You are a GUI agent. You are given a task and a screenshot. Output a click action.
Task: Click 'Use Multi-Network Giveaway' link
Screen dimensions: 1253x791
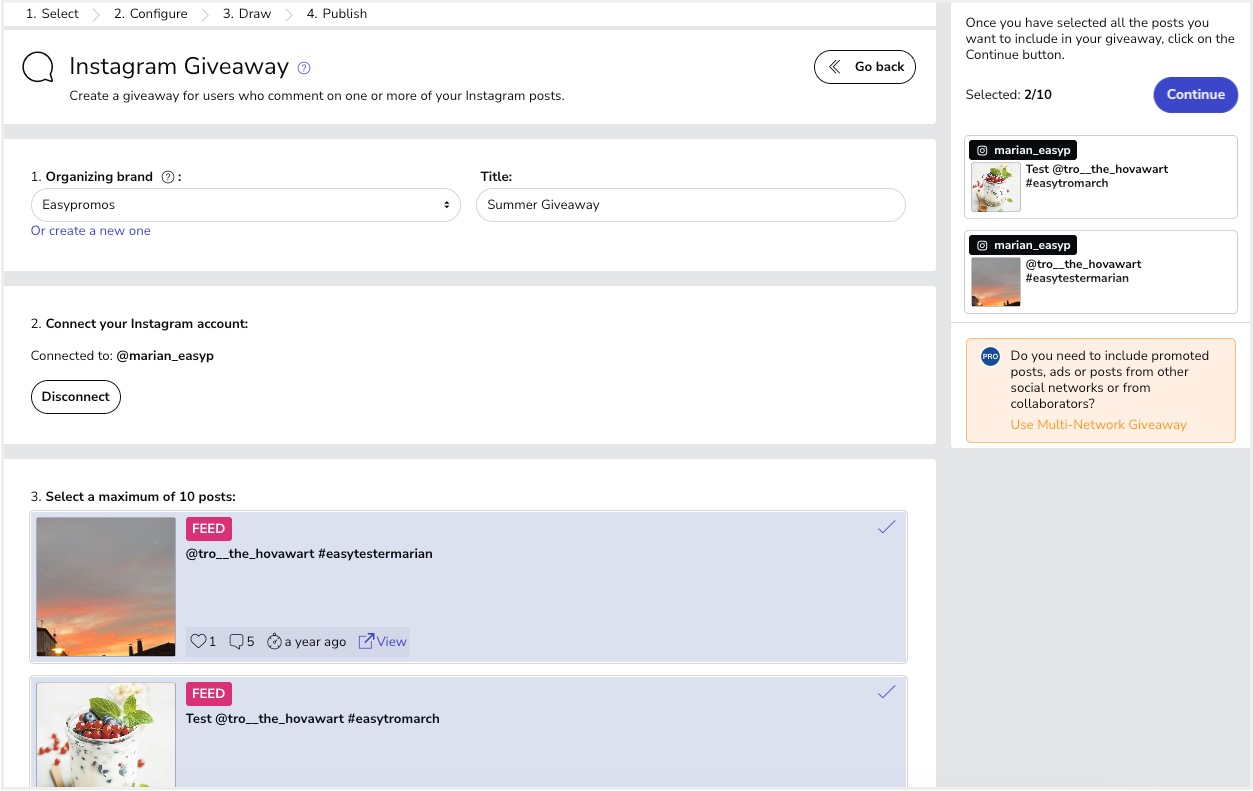click(x=1098, y=425)
